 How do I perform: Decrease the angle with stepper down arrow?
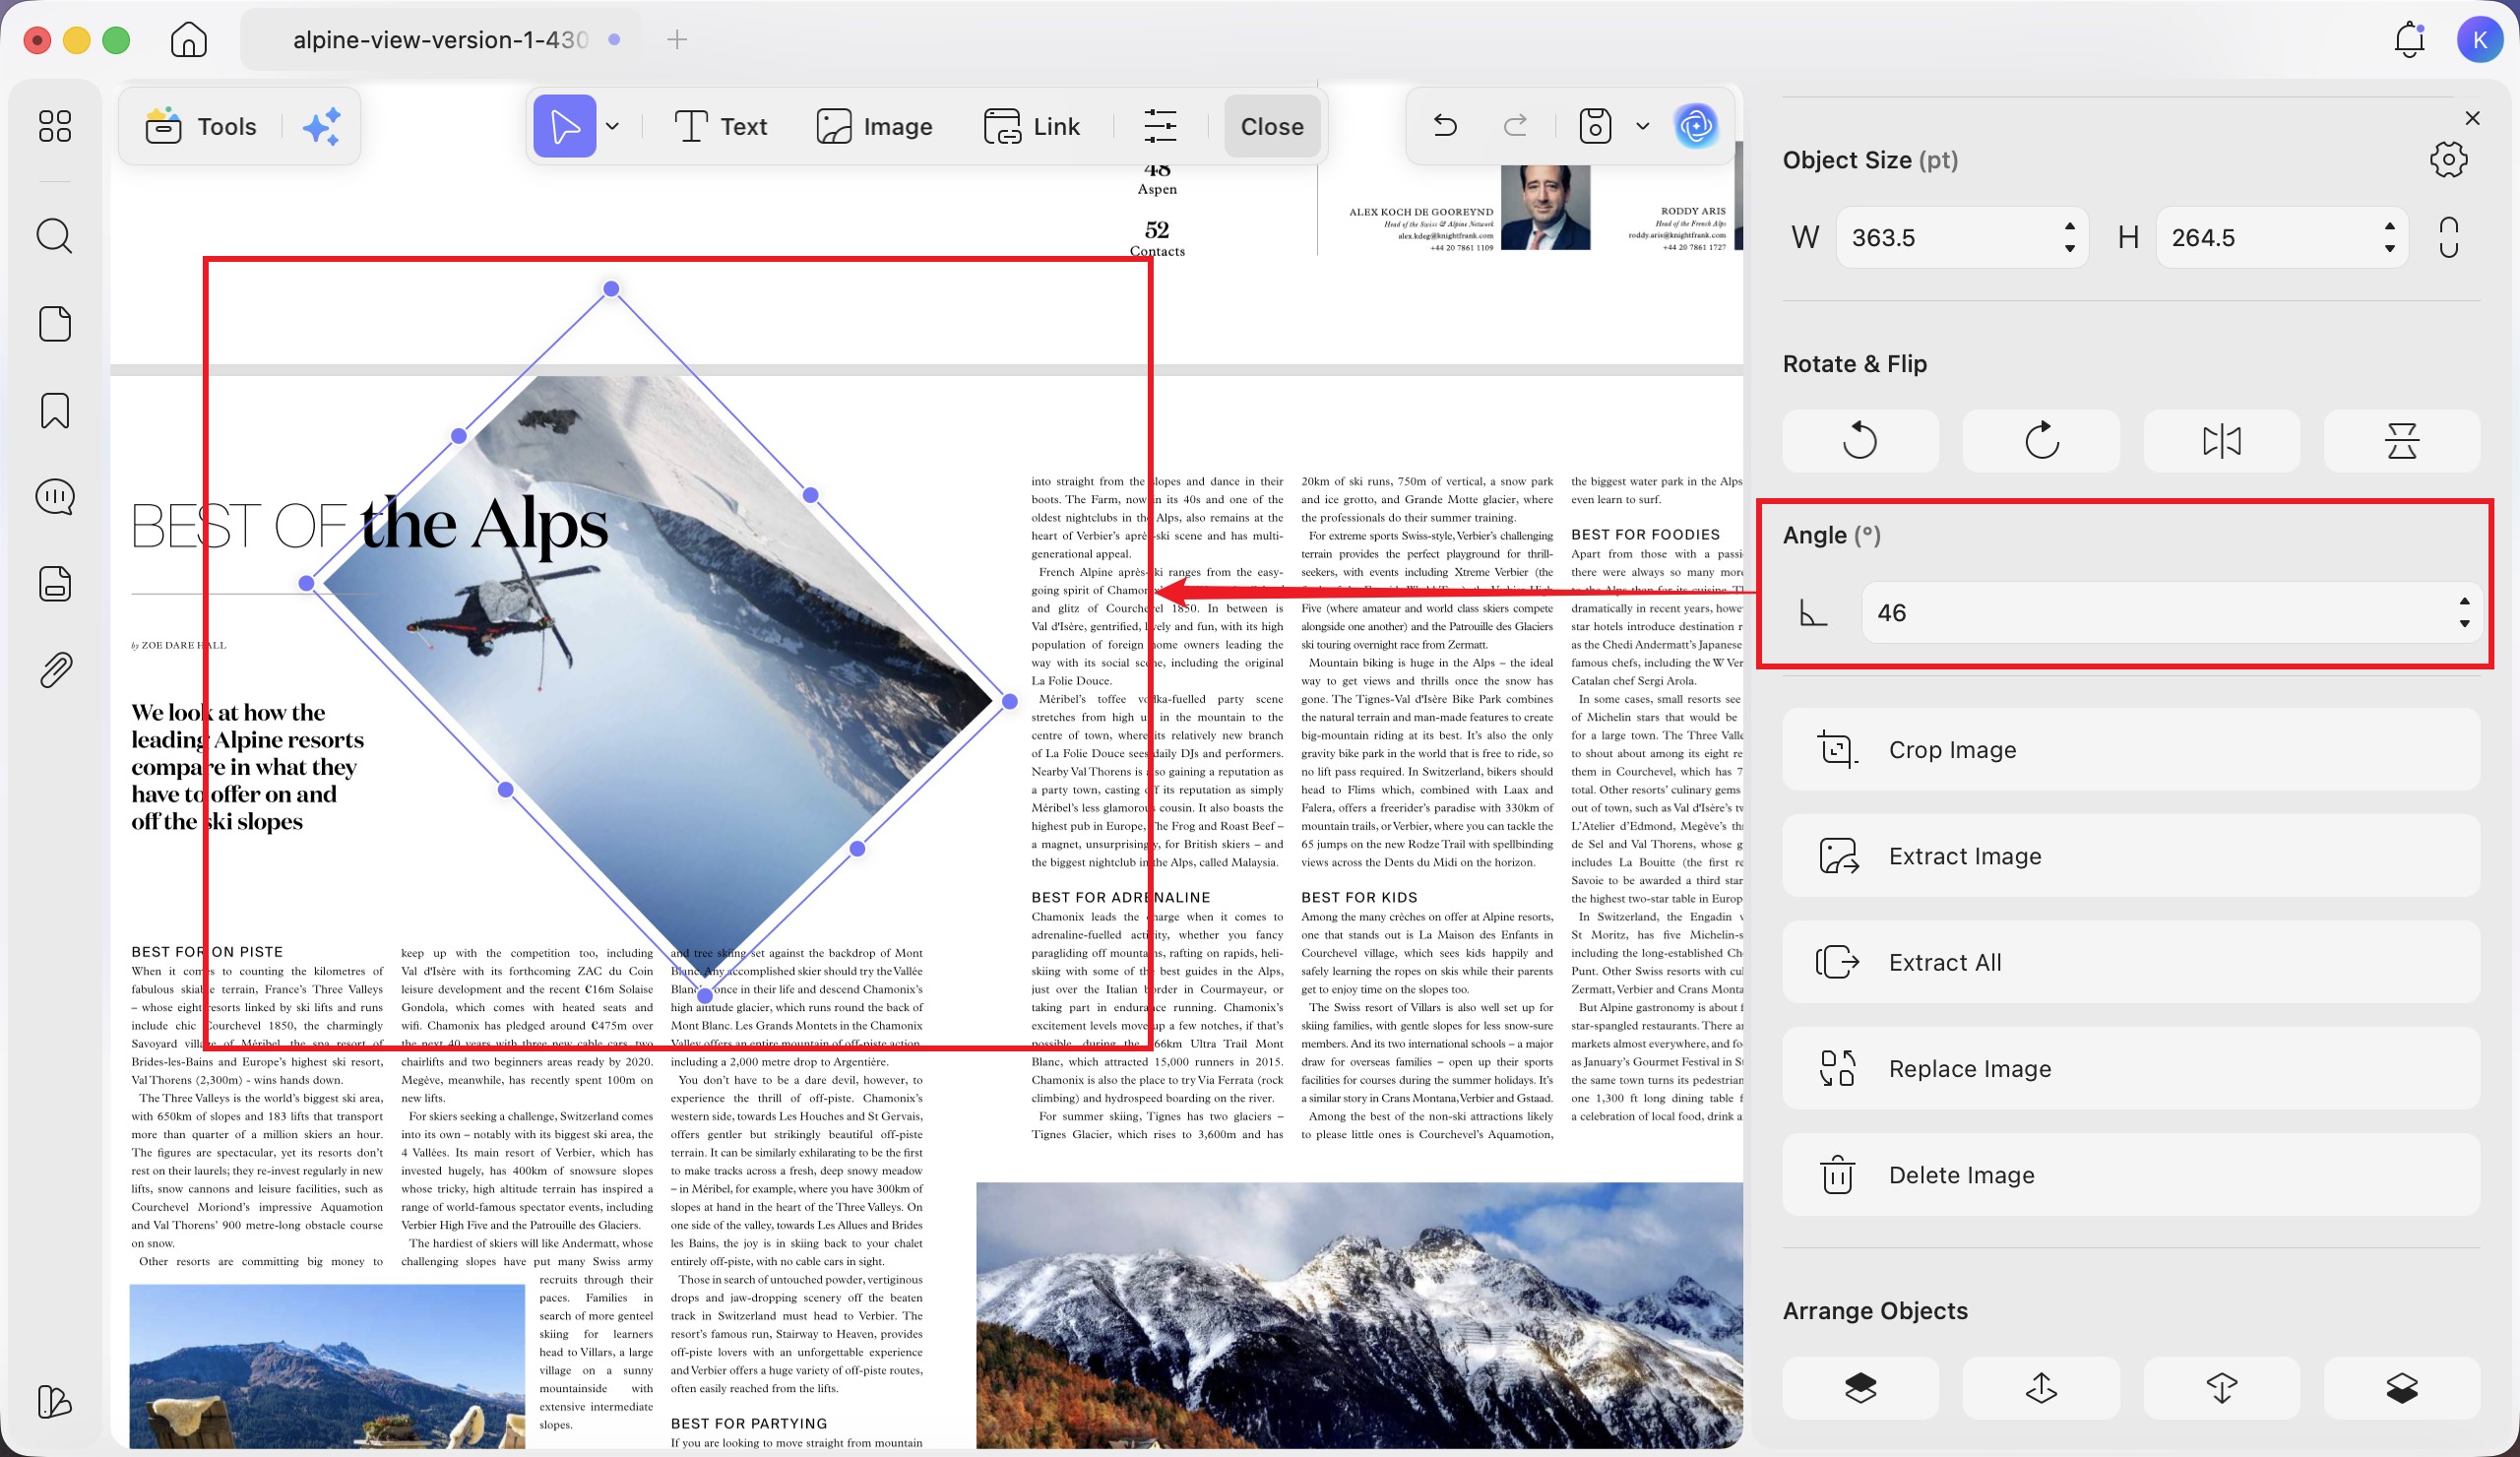2465,624
